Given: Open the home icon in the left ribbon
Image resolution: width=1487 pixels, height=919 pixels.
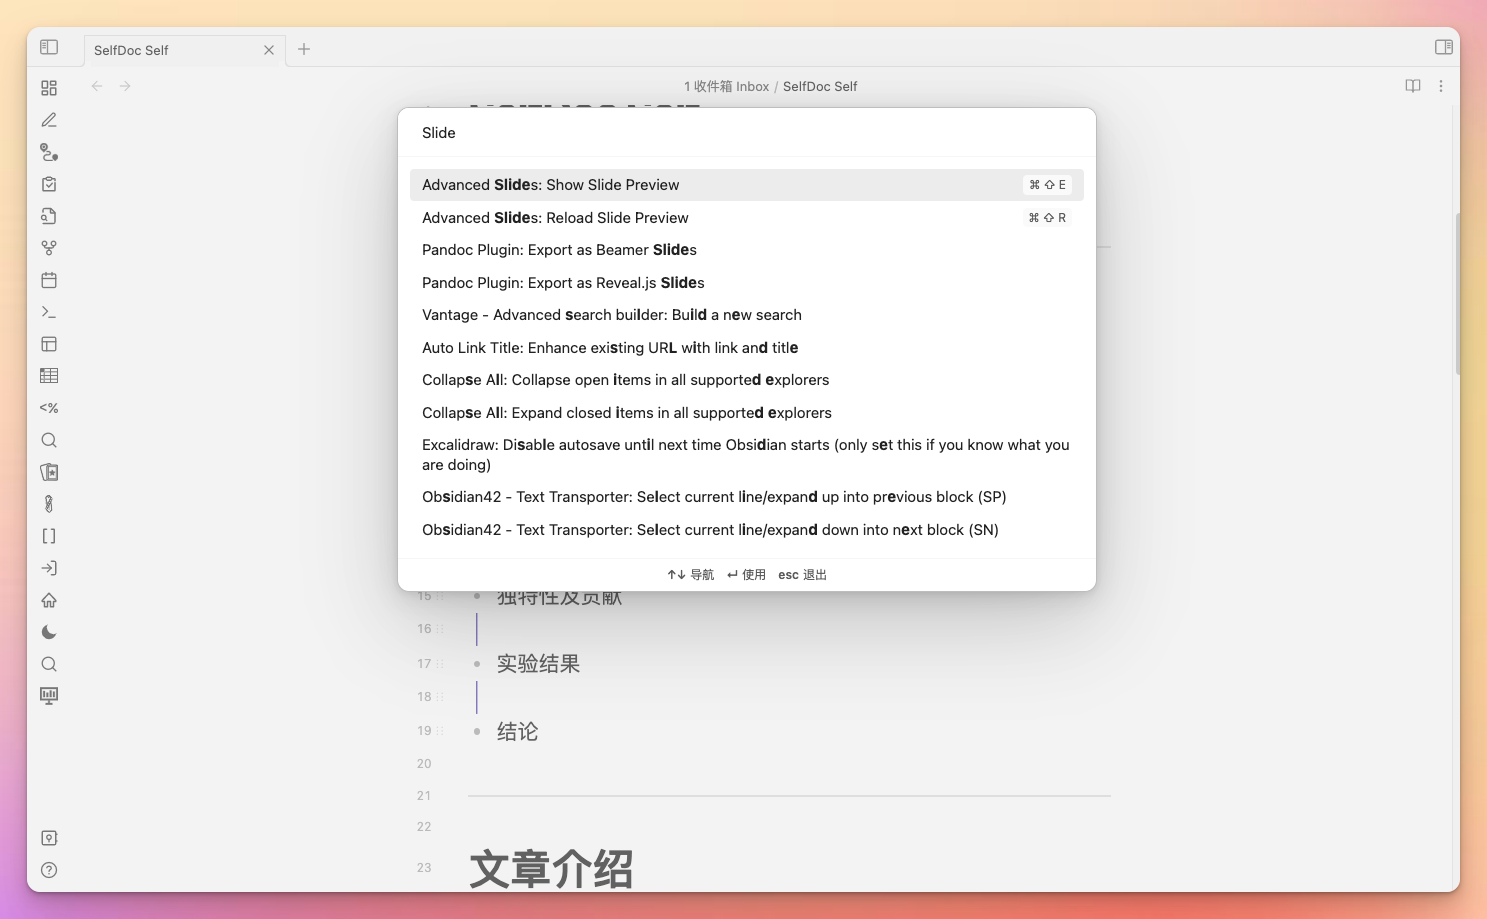Looking at the screenshot, I should pos(48,599).
